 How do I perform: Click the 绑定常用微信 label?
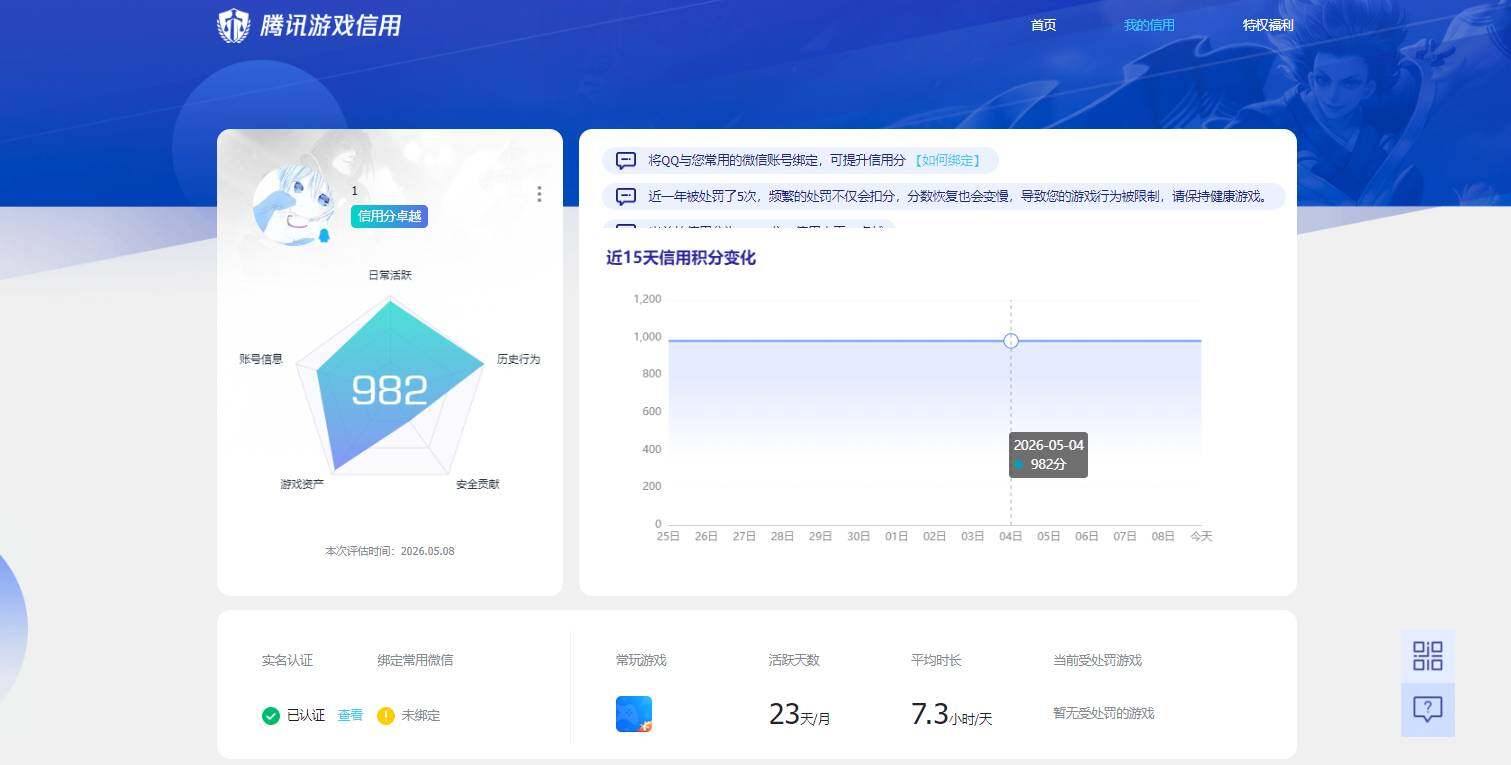(x=415, y=660)
